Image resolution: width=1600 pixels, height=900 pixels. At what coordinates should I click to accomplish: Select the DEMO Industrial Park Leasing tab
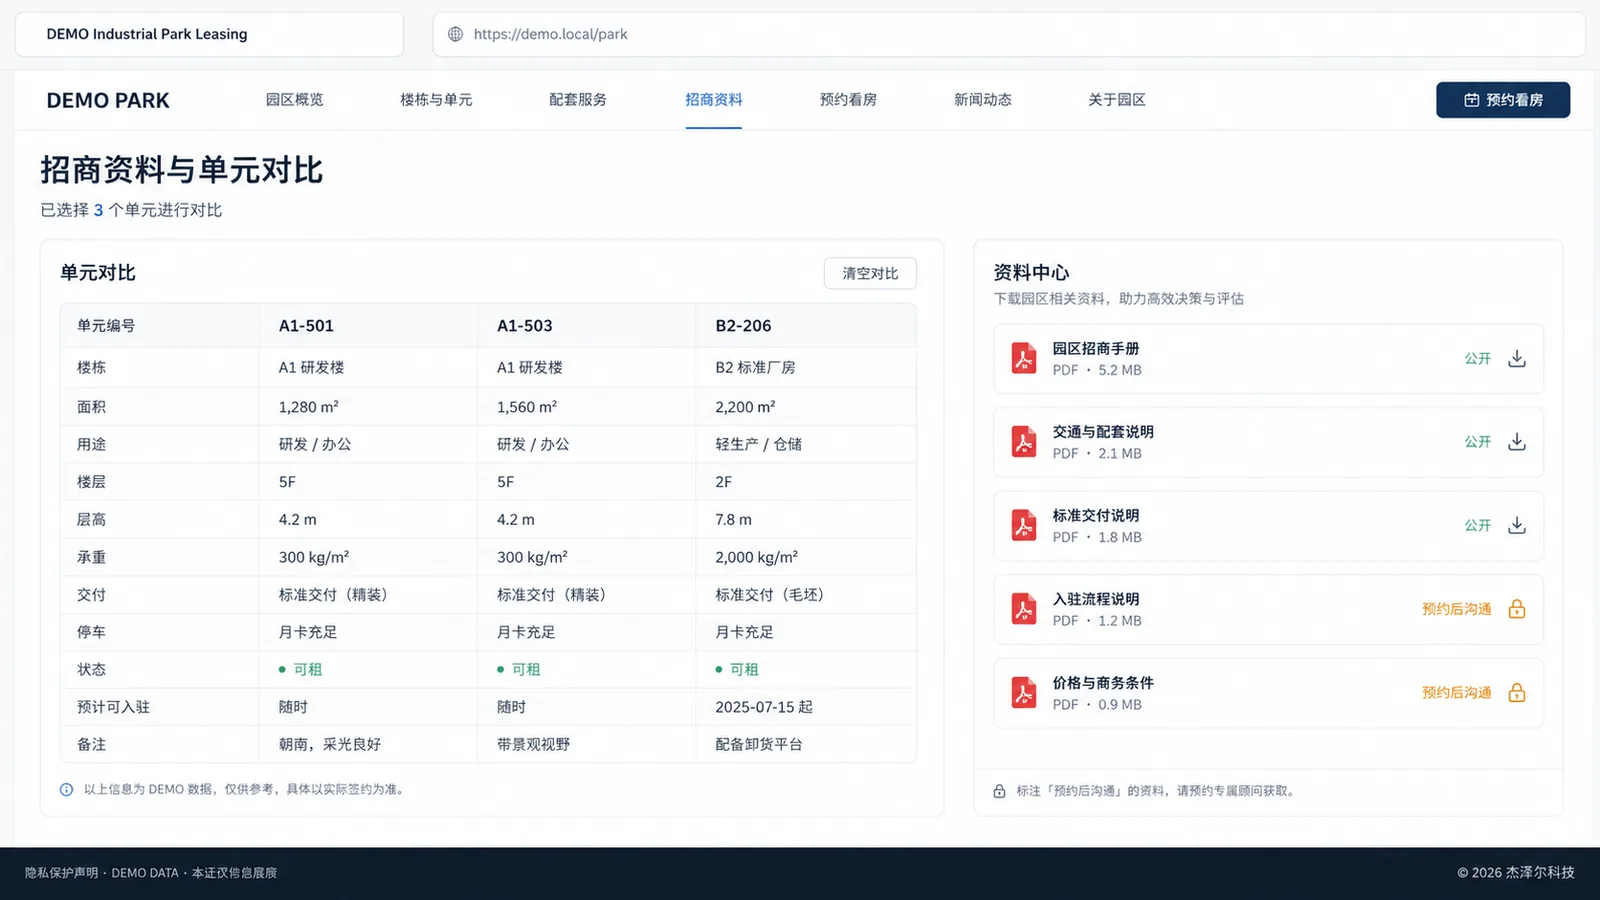pyautogui.click(x=209, y=34)
